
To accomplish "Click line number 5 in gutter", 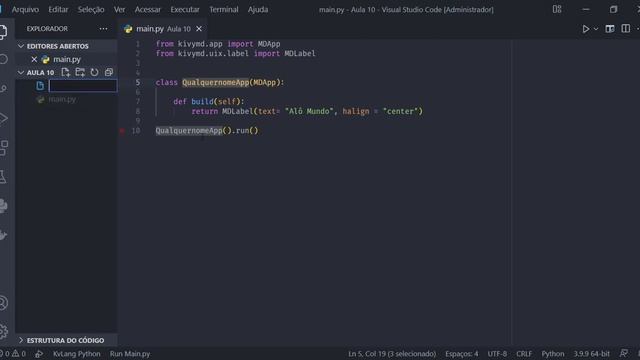I will pos(138,82).
